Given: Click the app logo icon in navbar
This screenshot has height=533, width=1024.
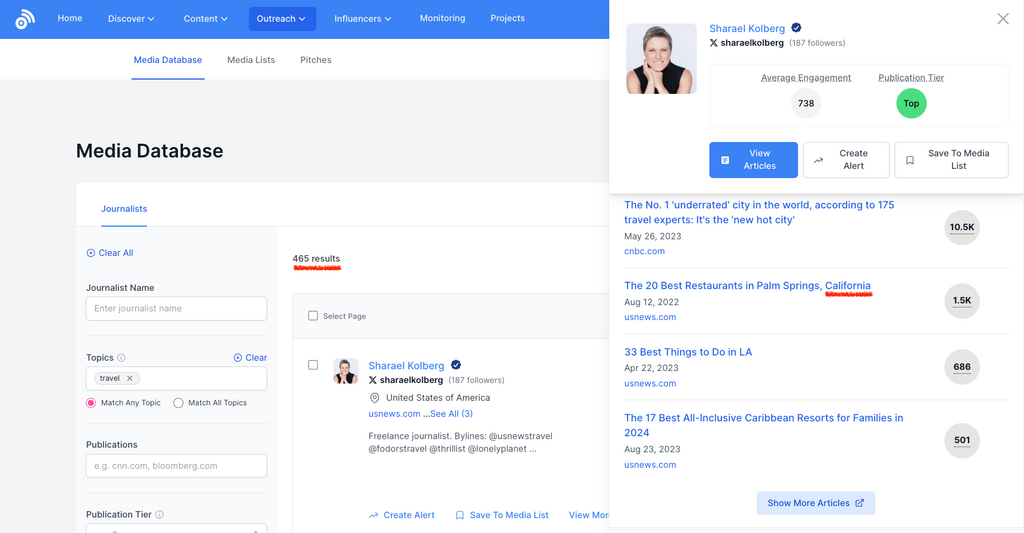Looking at the screenshot, I should pyautogui.click(x=25, y=19).
